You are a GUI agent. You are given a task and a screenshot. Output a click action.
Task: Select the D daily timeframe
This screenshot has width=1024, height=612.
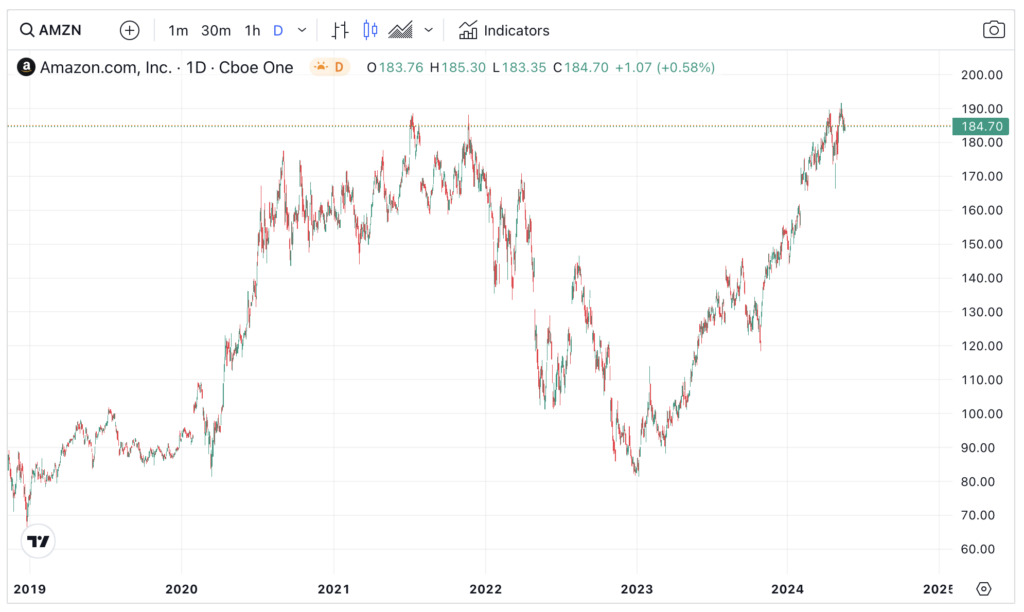coord(278,30)
